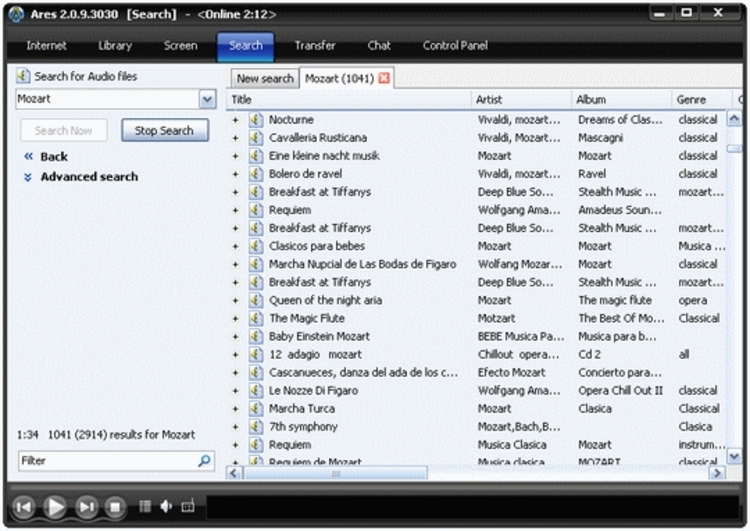Sort results by Artist column
This screenshot has height=531, width=750.
click(x=522, y=100)
